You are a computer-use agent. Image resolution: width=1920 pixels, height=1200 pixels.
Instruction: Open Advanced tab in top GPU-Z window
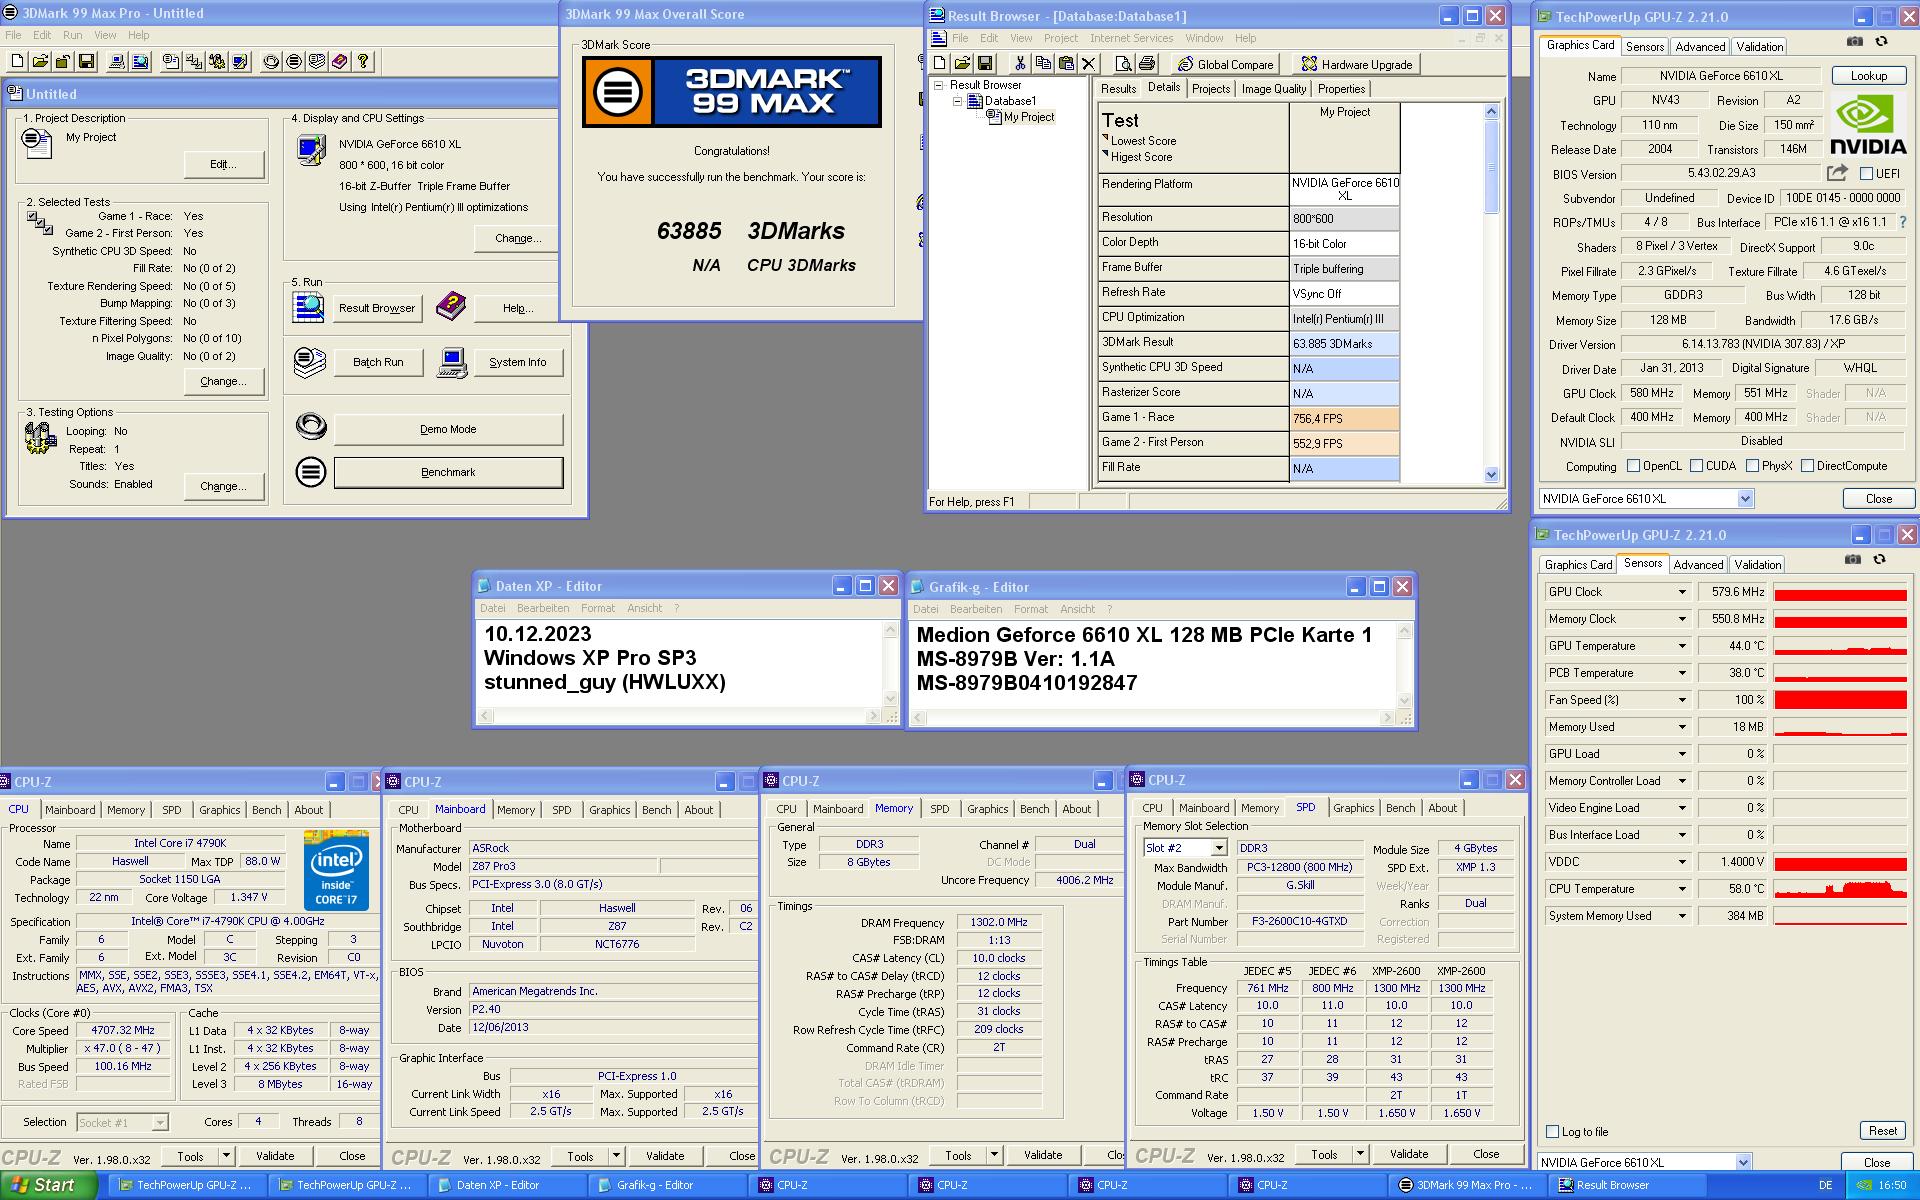pyautogui.click(x=1700, y=47)
